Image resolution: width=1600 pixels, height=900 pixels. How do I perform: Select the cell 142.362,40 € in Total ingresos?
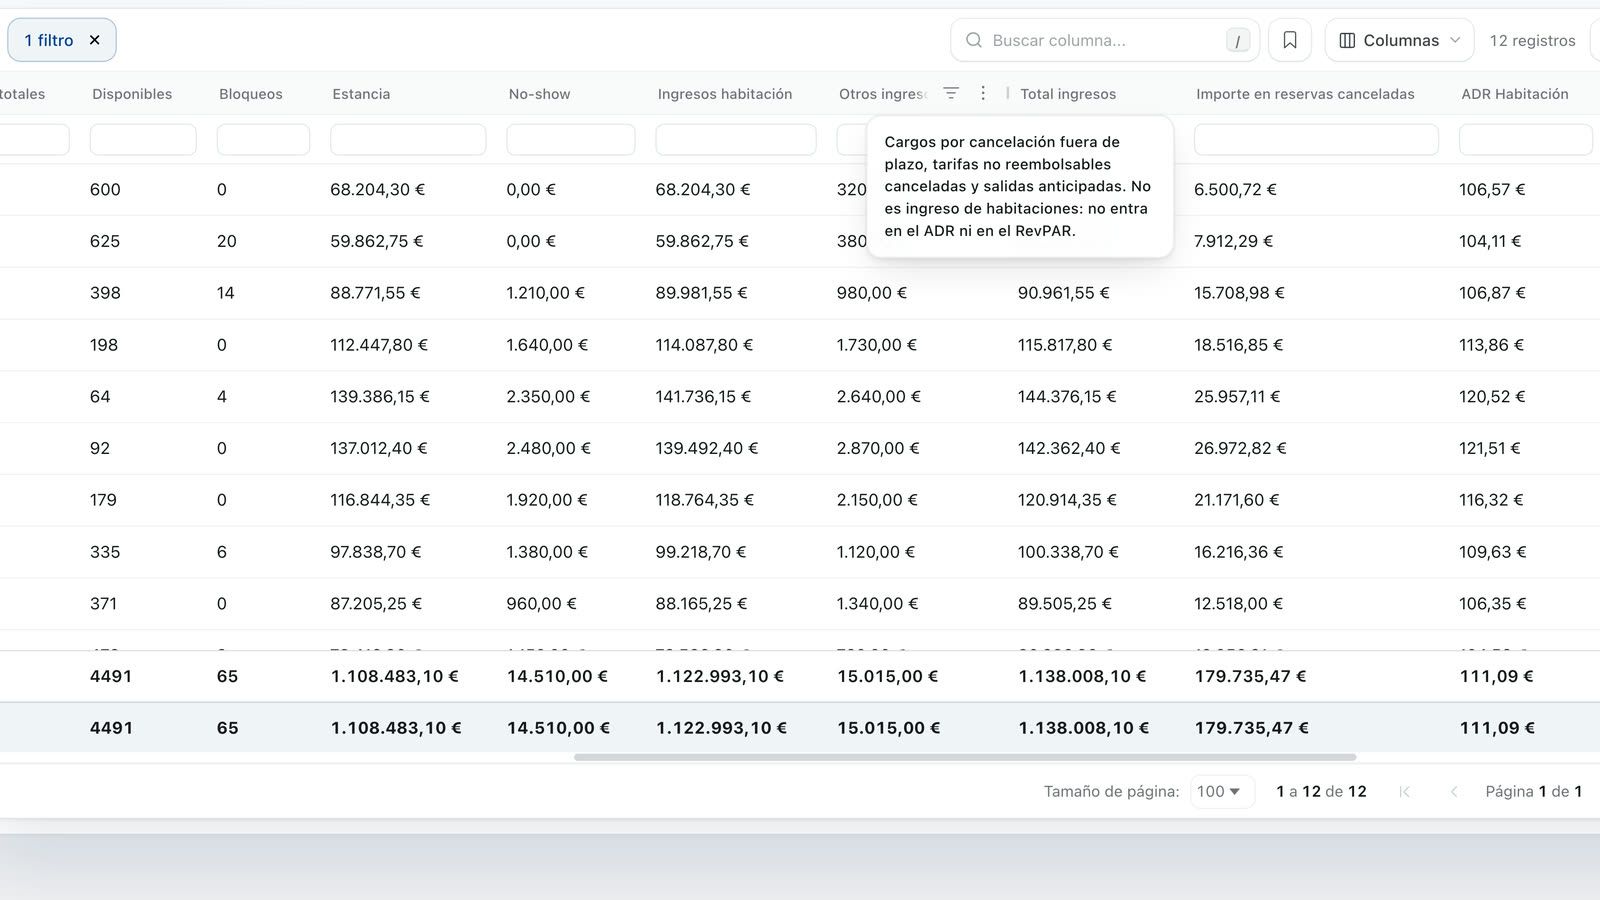coord(1069,449)
